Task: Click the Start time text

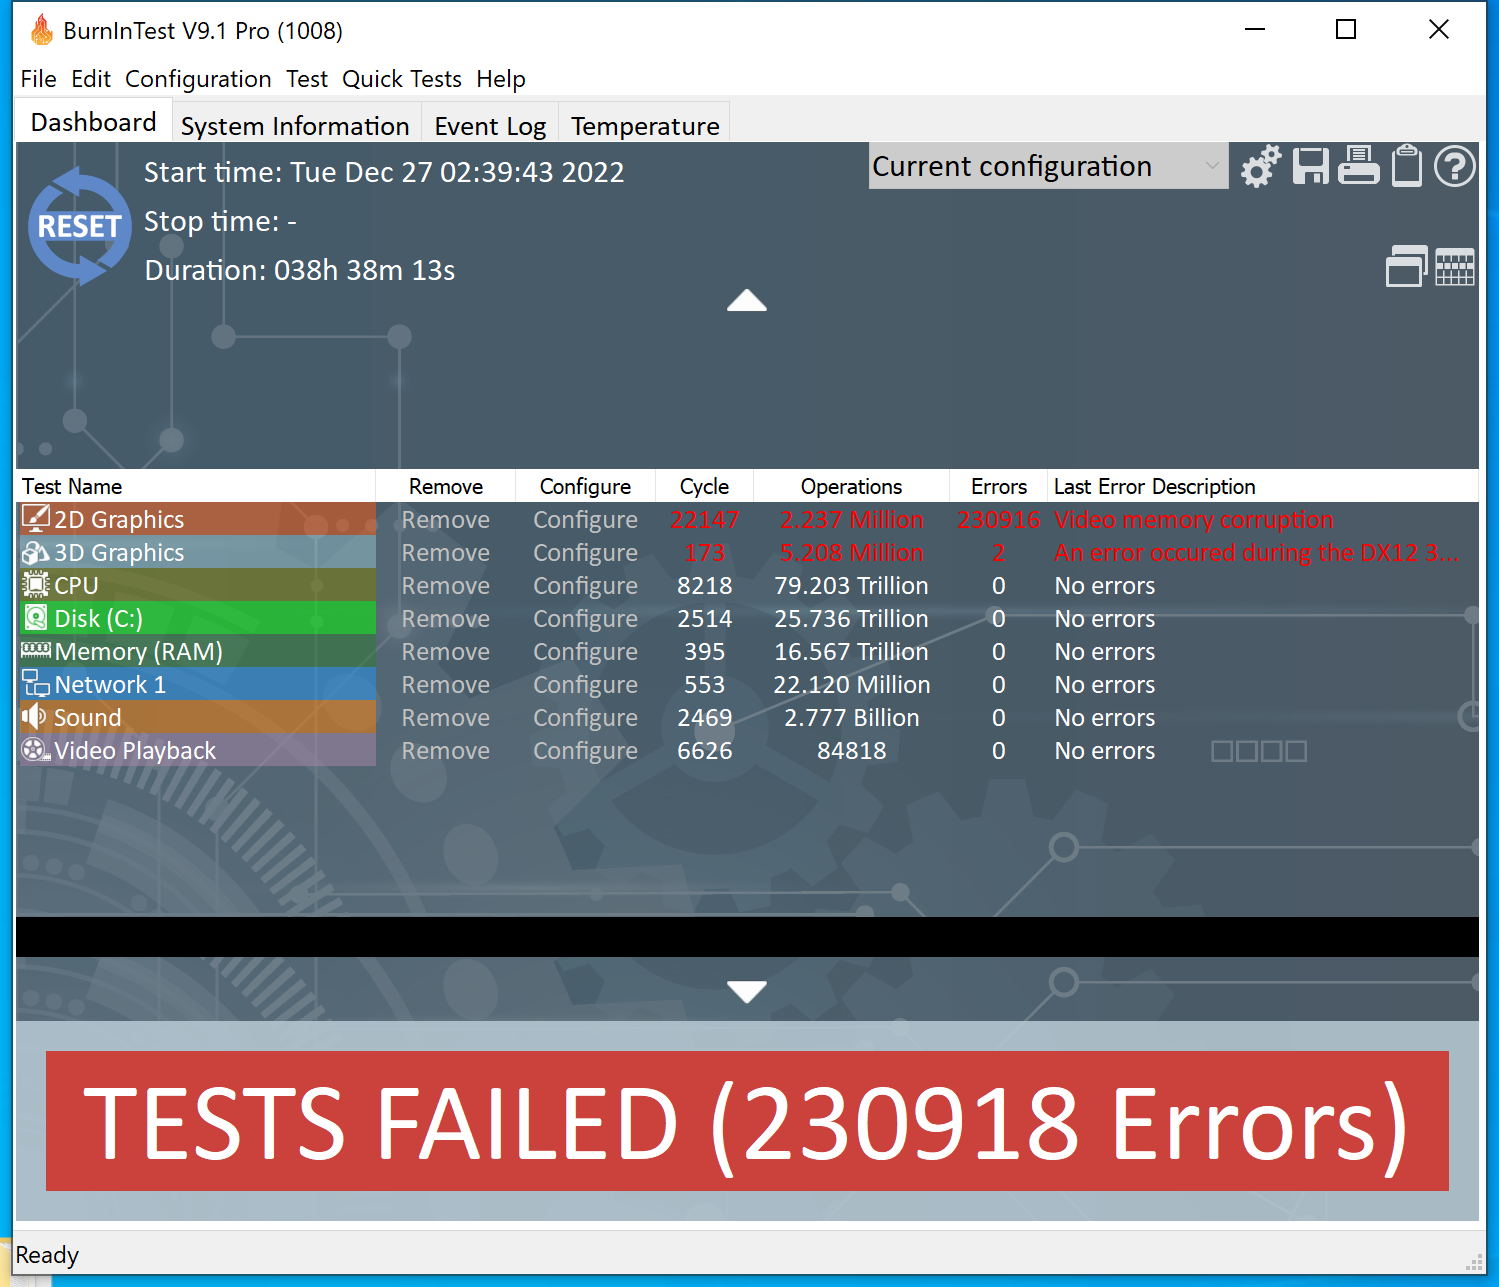Action: click(384, 172)
